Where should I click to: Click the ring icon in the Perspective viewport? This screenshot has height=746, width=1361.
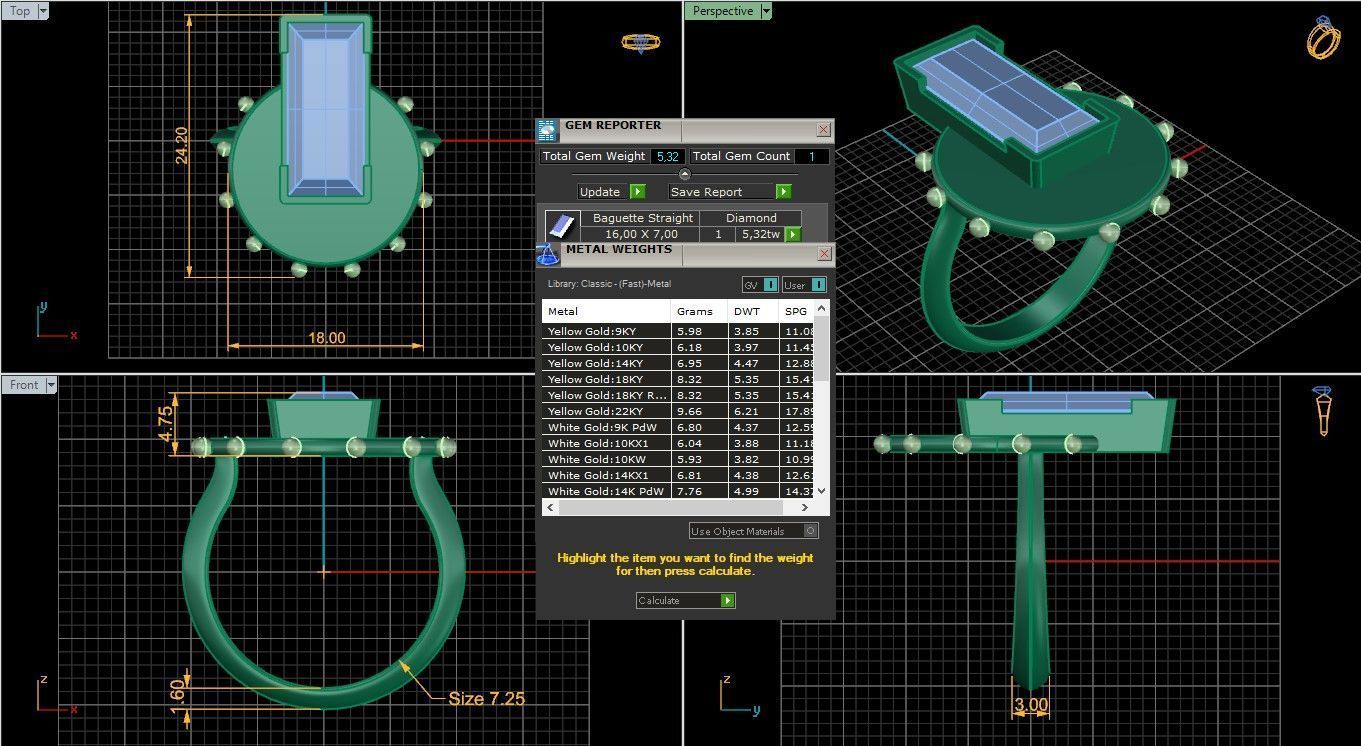click(x=1323, y=38)
